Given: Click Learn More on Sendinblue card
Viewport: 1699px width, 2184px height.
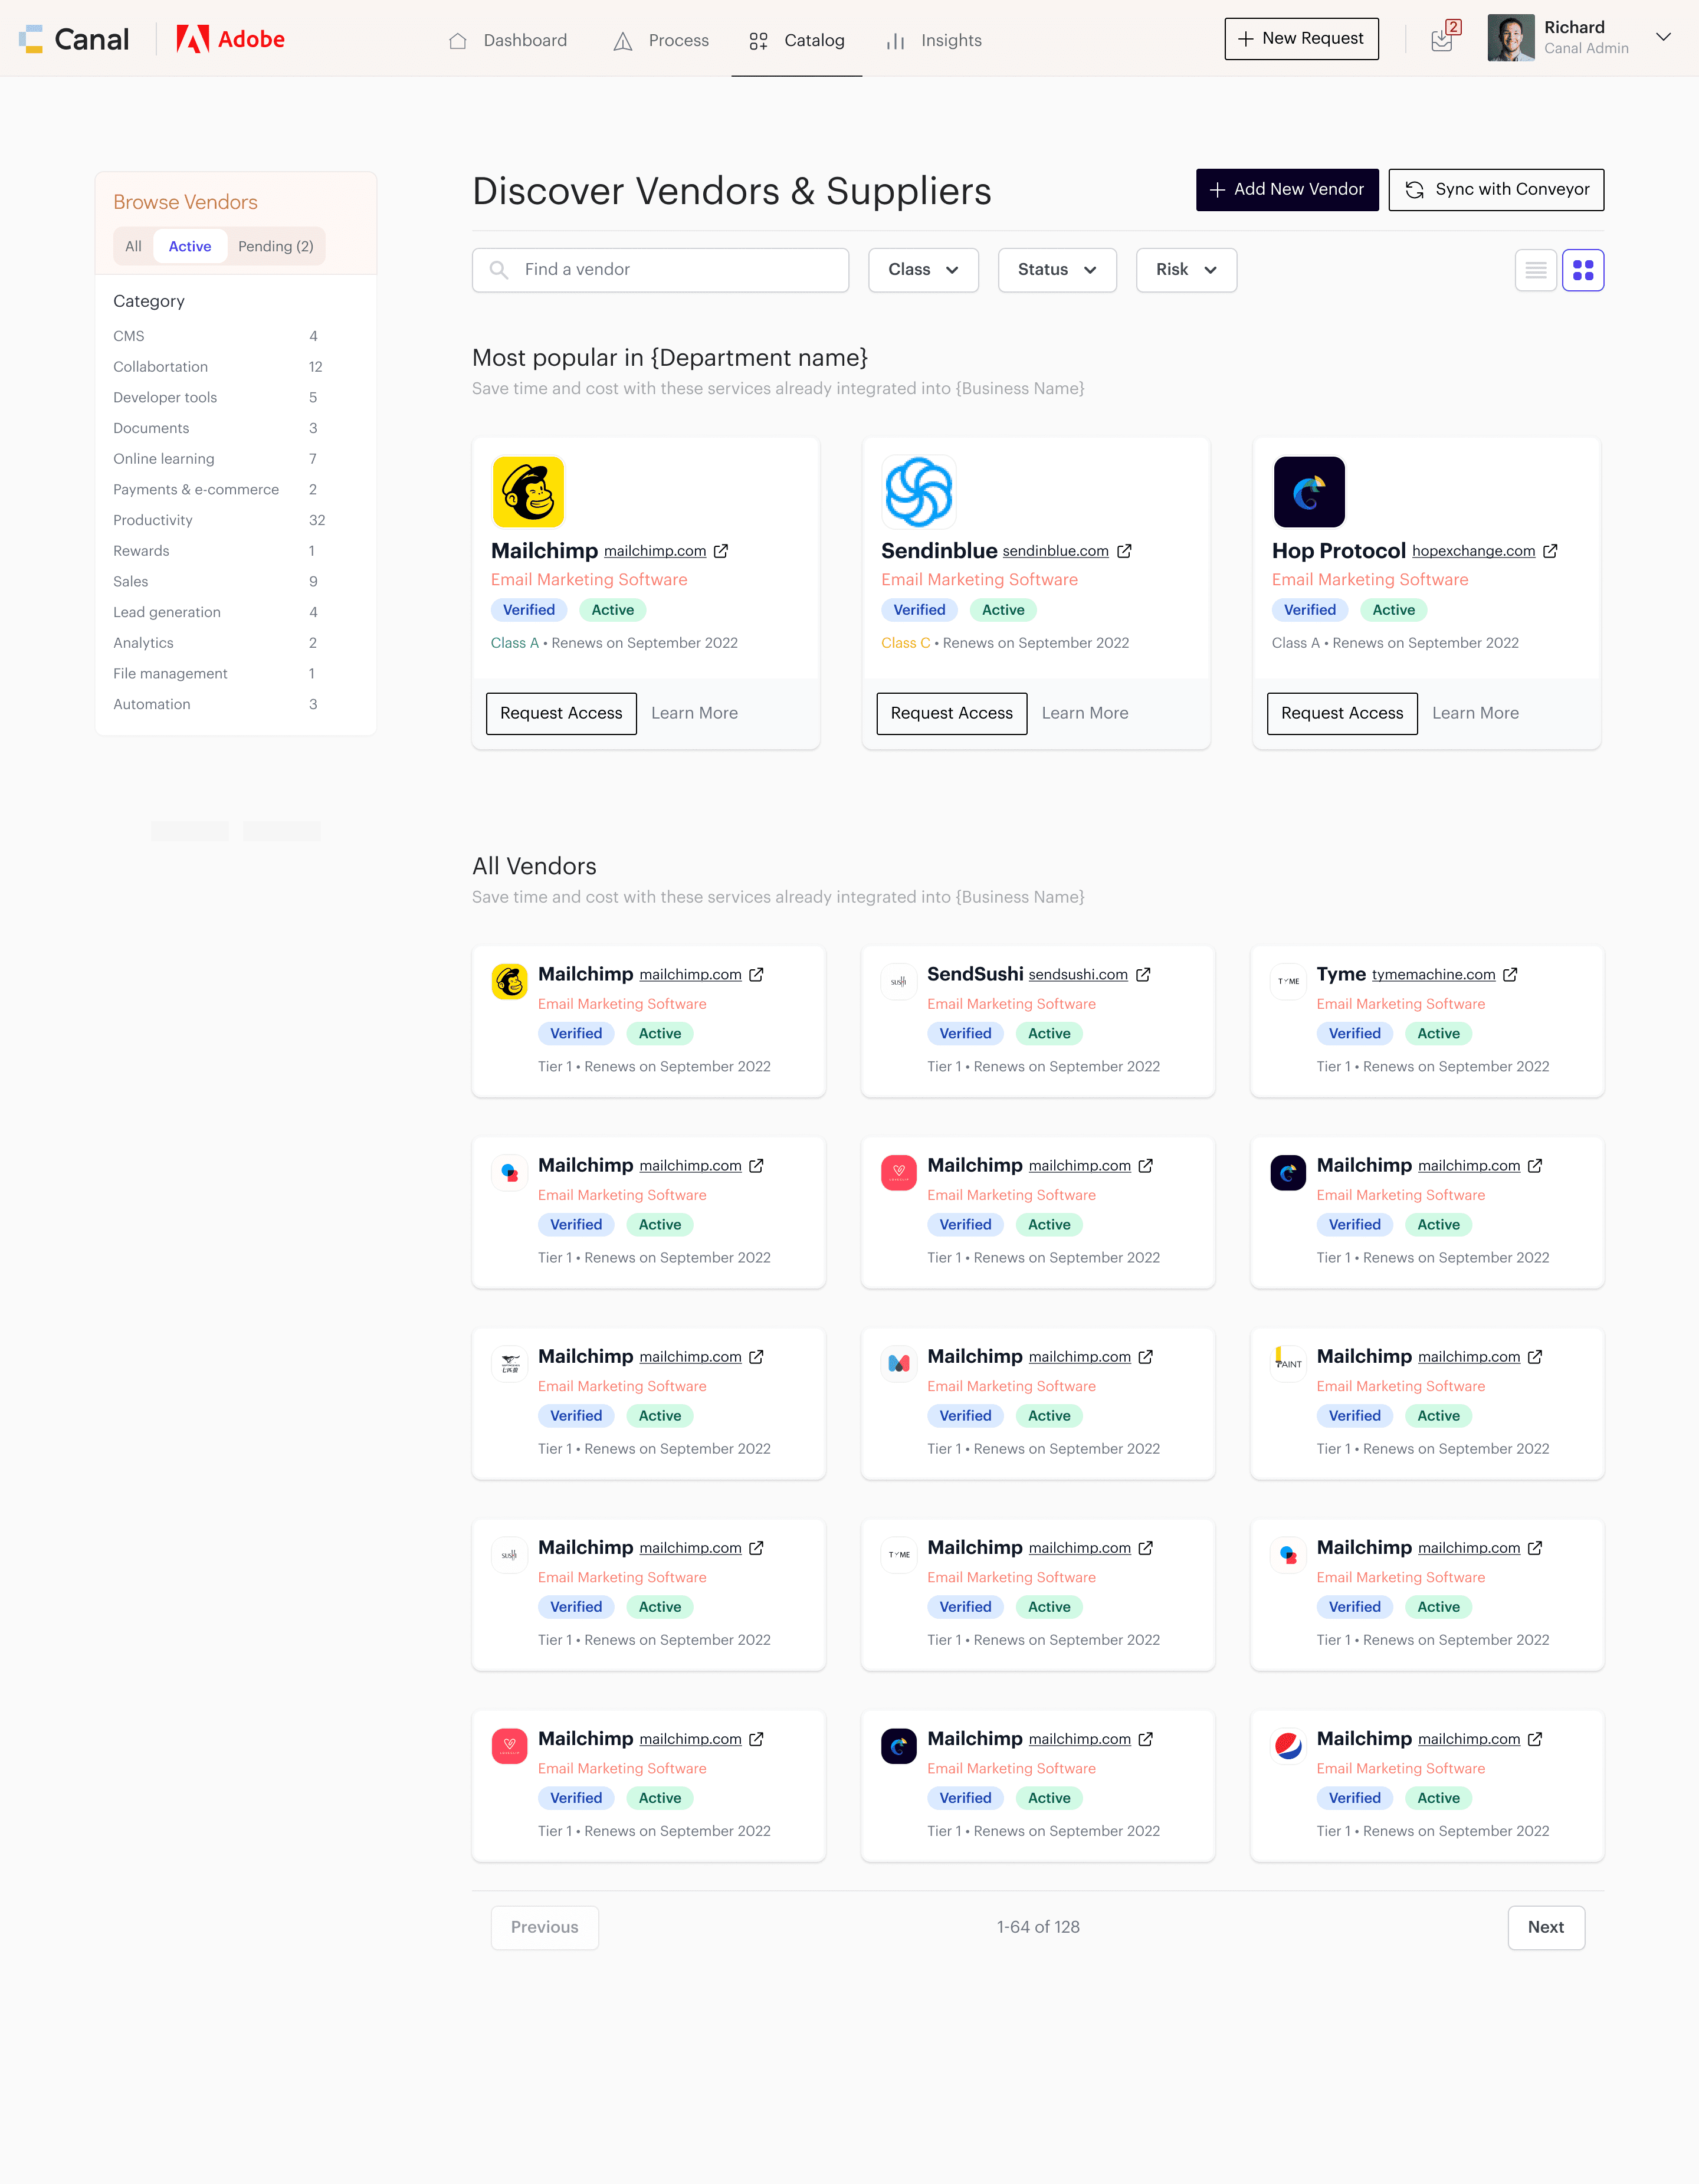Looking at the screenshot, I should [x=1085, y=713].
